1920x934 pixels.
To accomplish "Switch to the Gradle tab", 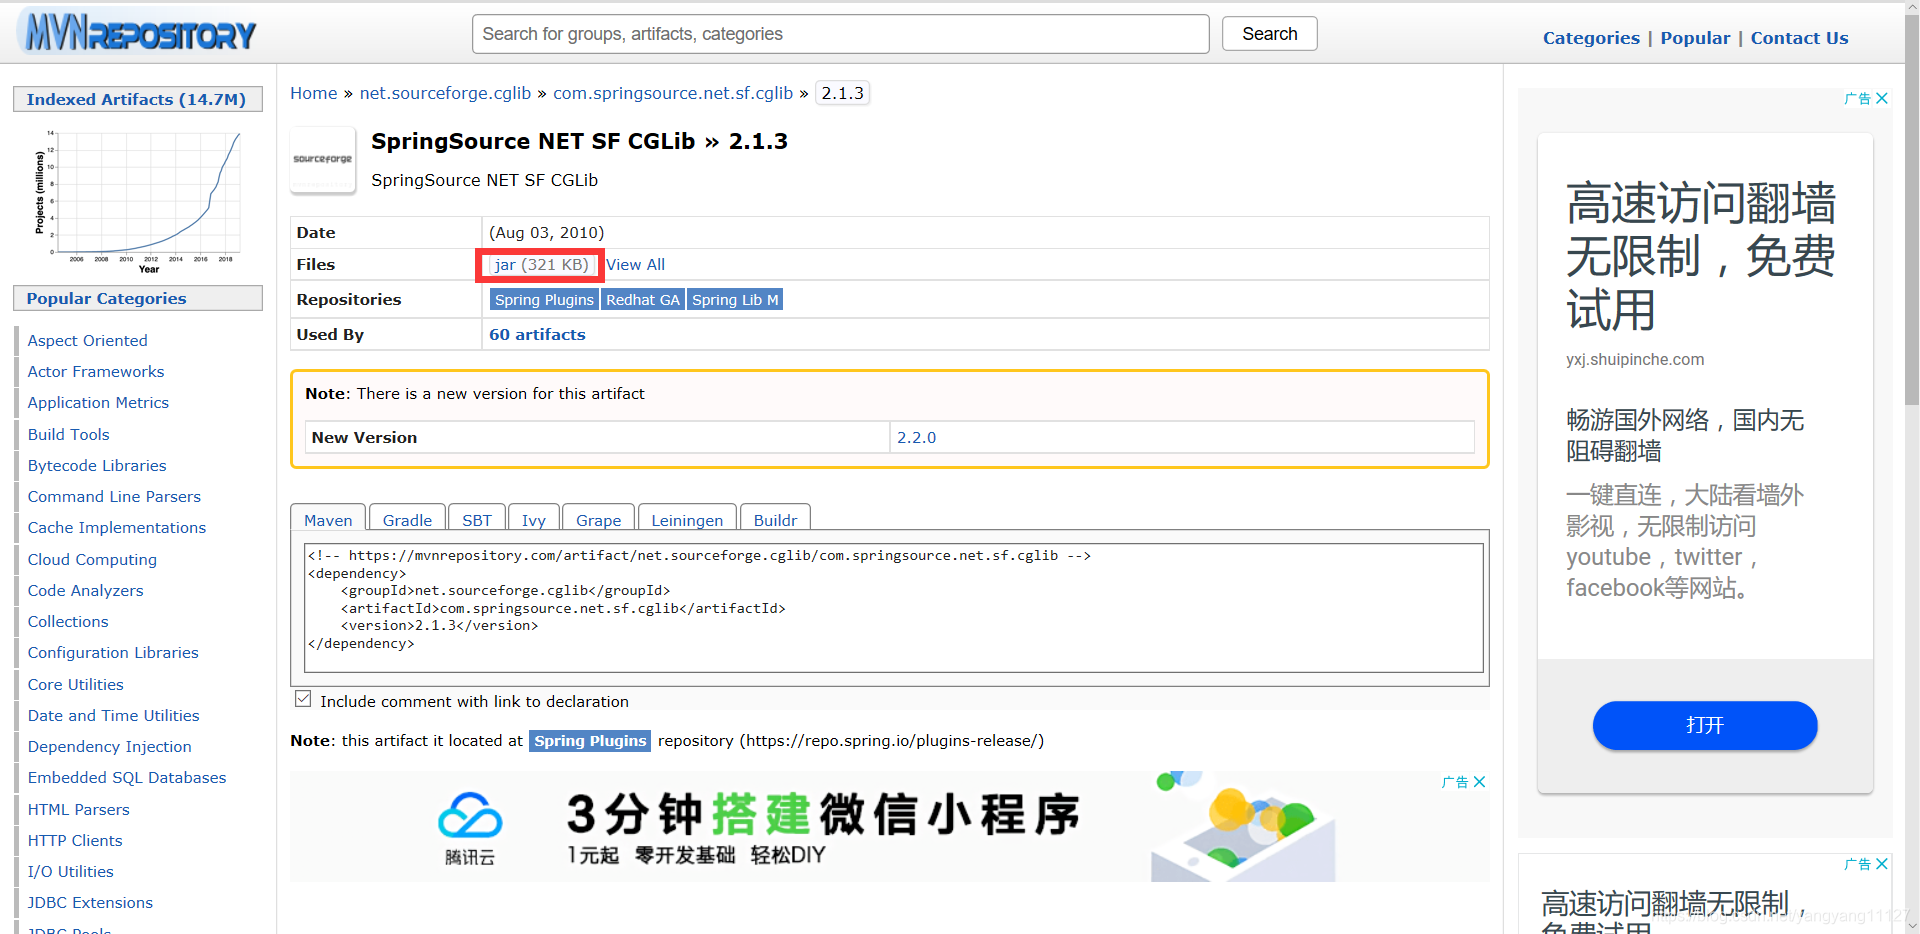I will click(406, 519).
